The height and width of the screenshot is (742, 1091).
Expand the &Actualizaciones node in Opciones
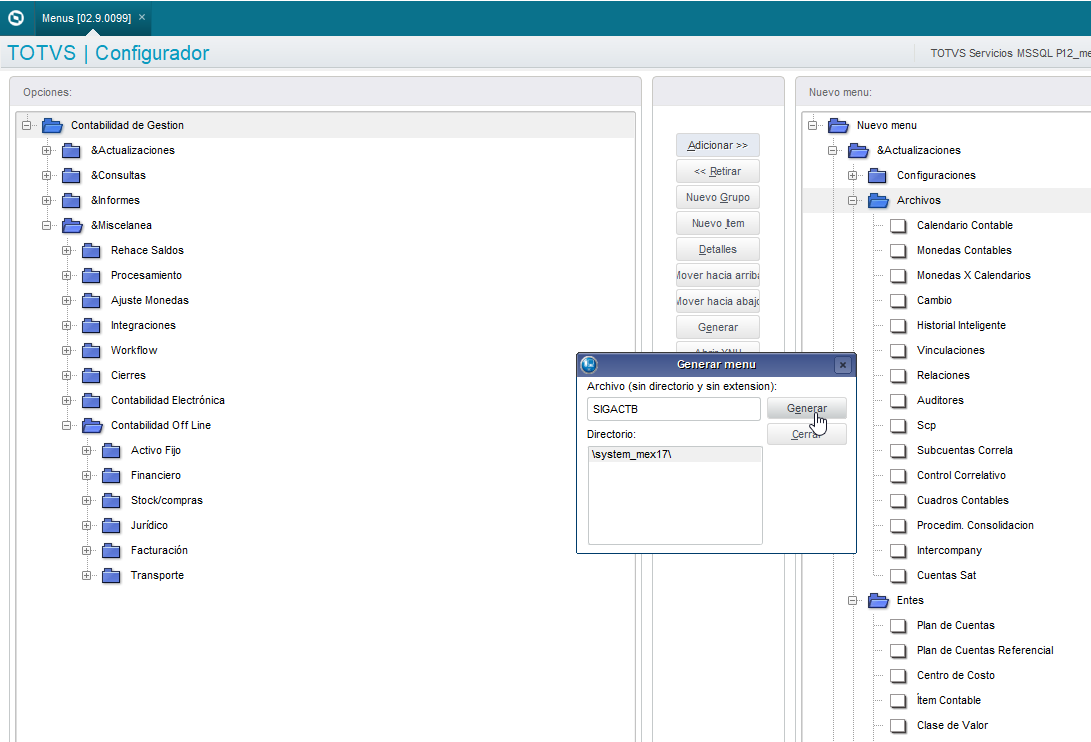point(47,150)
